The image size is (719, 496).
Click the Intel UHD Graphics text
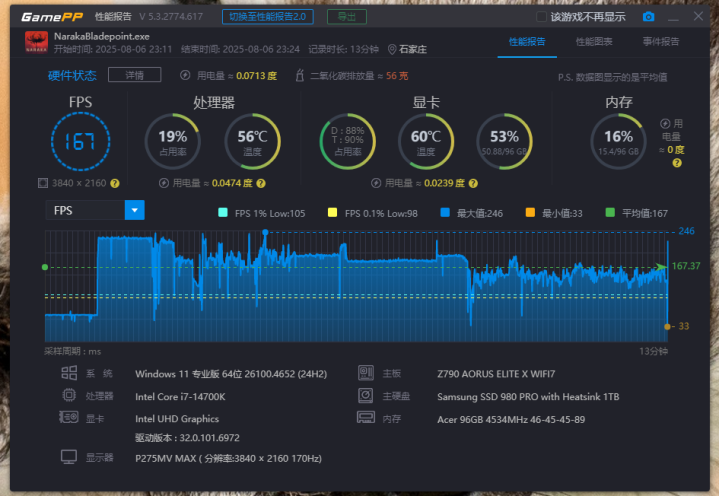[177, 419]
